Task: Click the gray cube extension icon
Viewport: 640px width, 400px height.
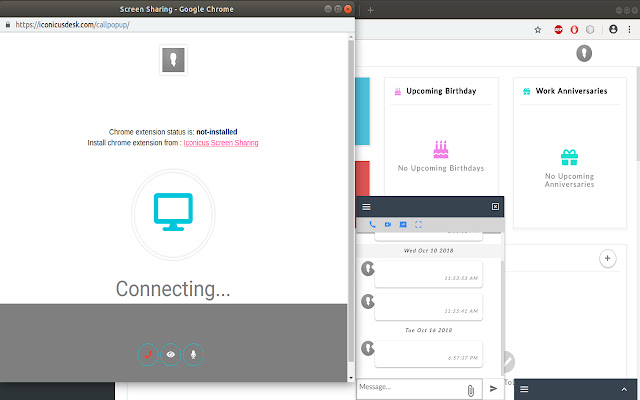Action: (590, 29)
